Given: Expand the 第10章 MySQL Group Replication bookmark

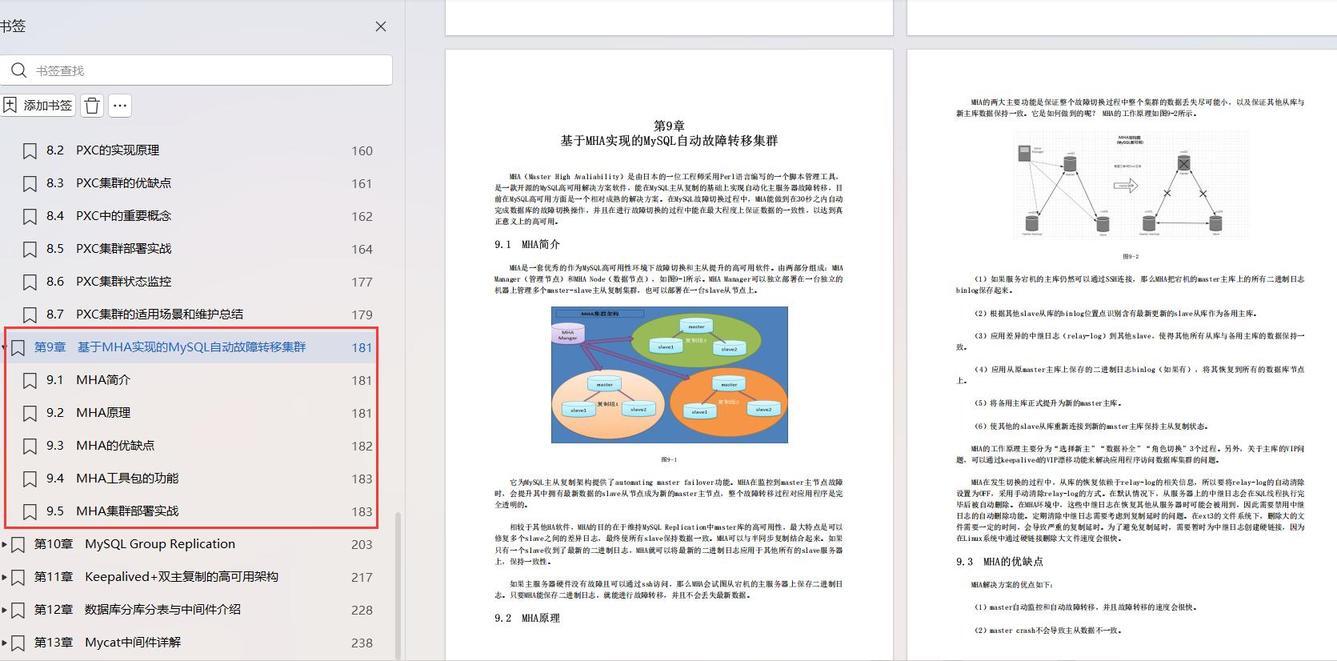Looking at the screenshot, I should (x=4, y=545).
